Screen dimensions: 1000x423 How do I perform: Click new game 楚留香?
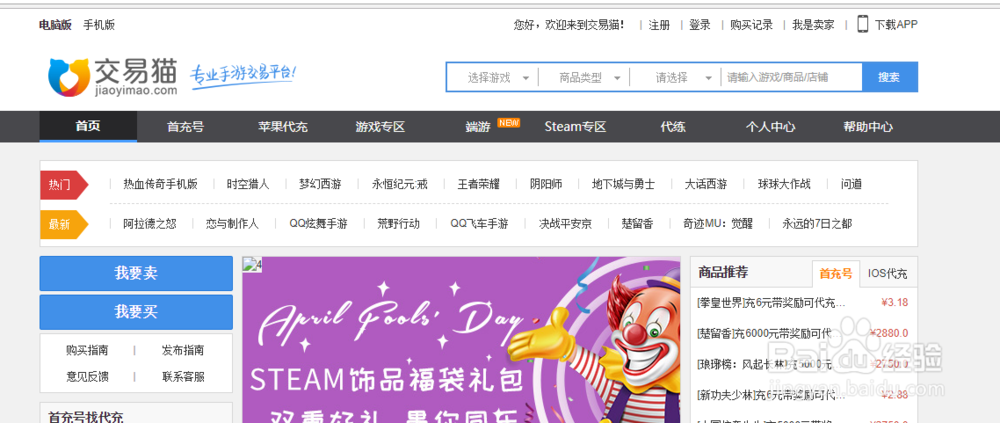pos(637,224)
